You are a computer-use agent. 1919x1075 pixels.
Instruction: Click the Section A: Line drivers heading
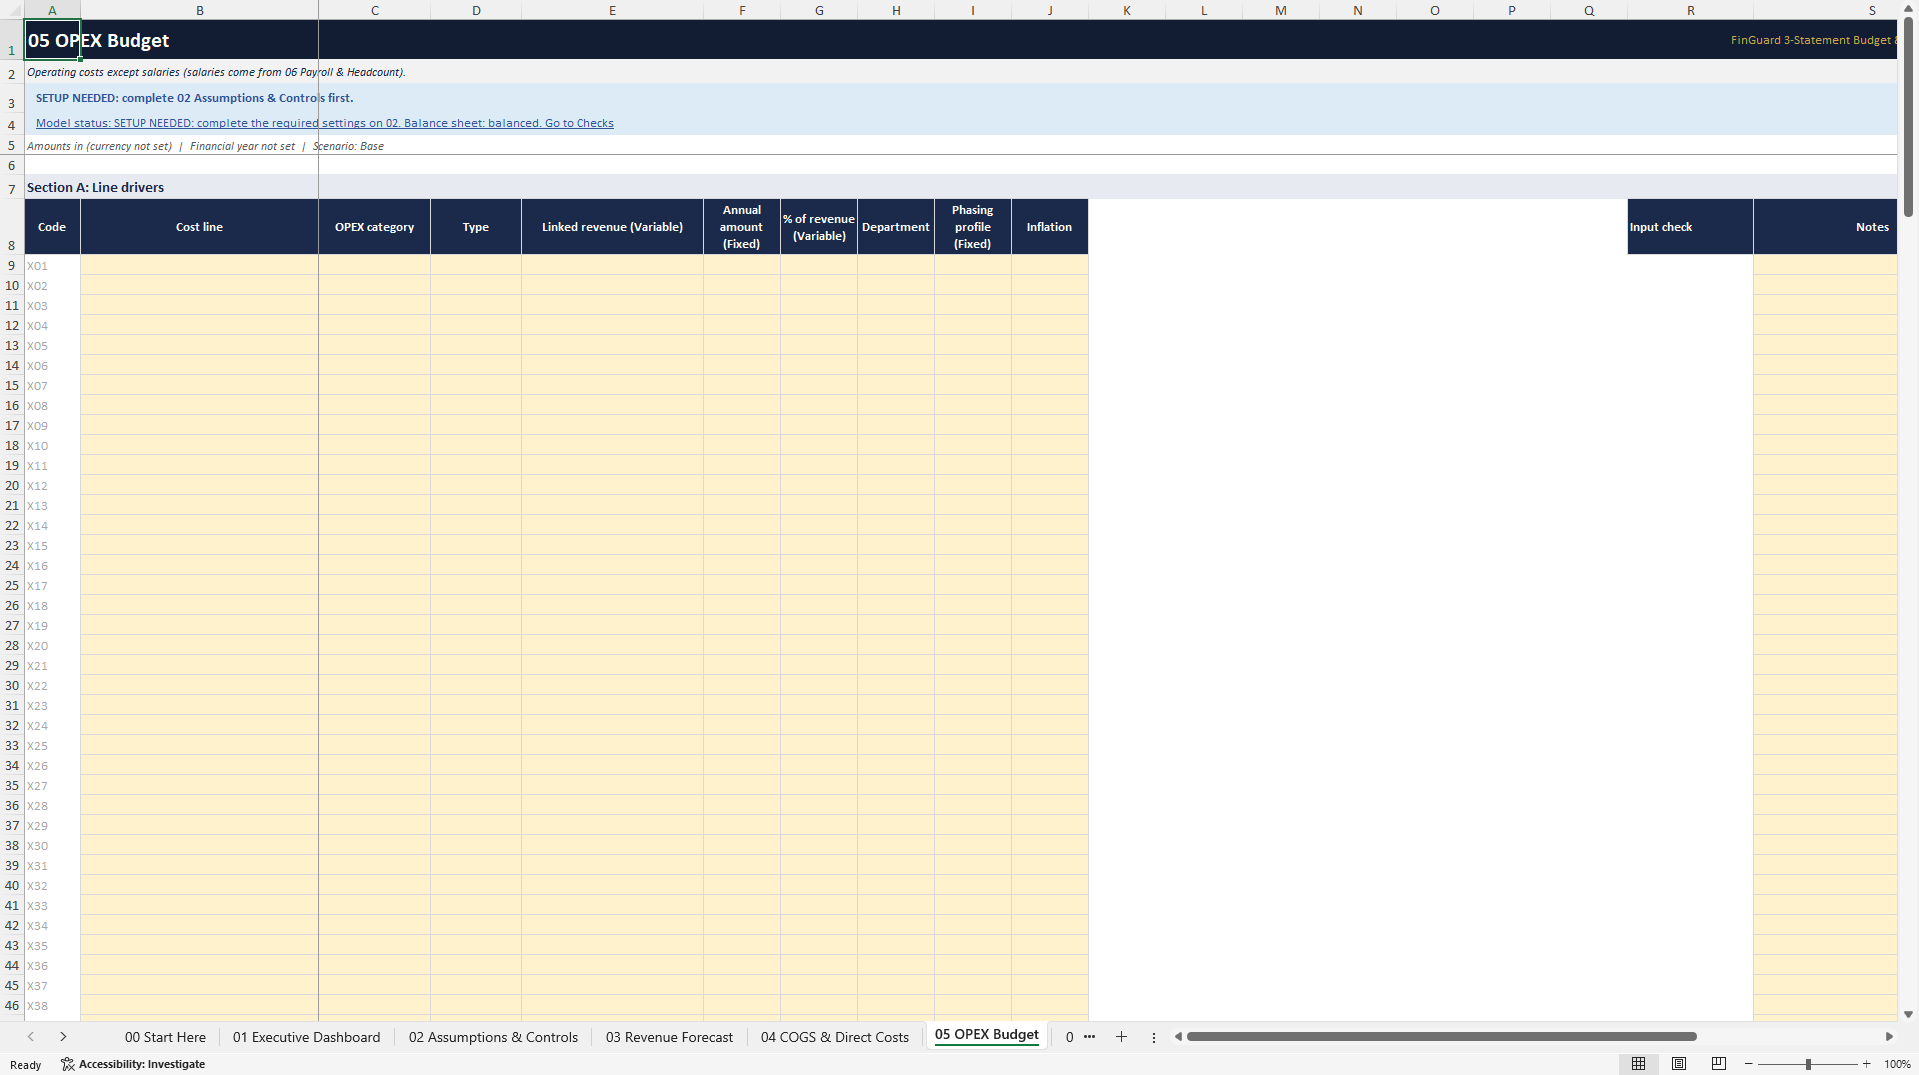pos(95,187)
